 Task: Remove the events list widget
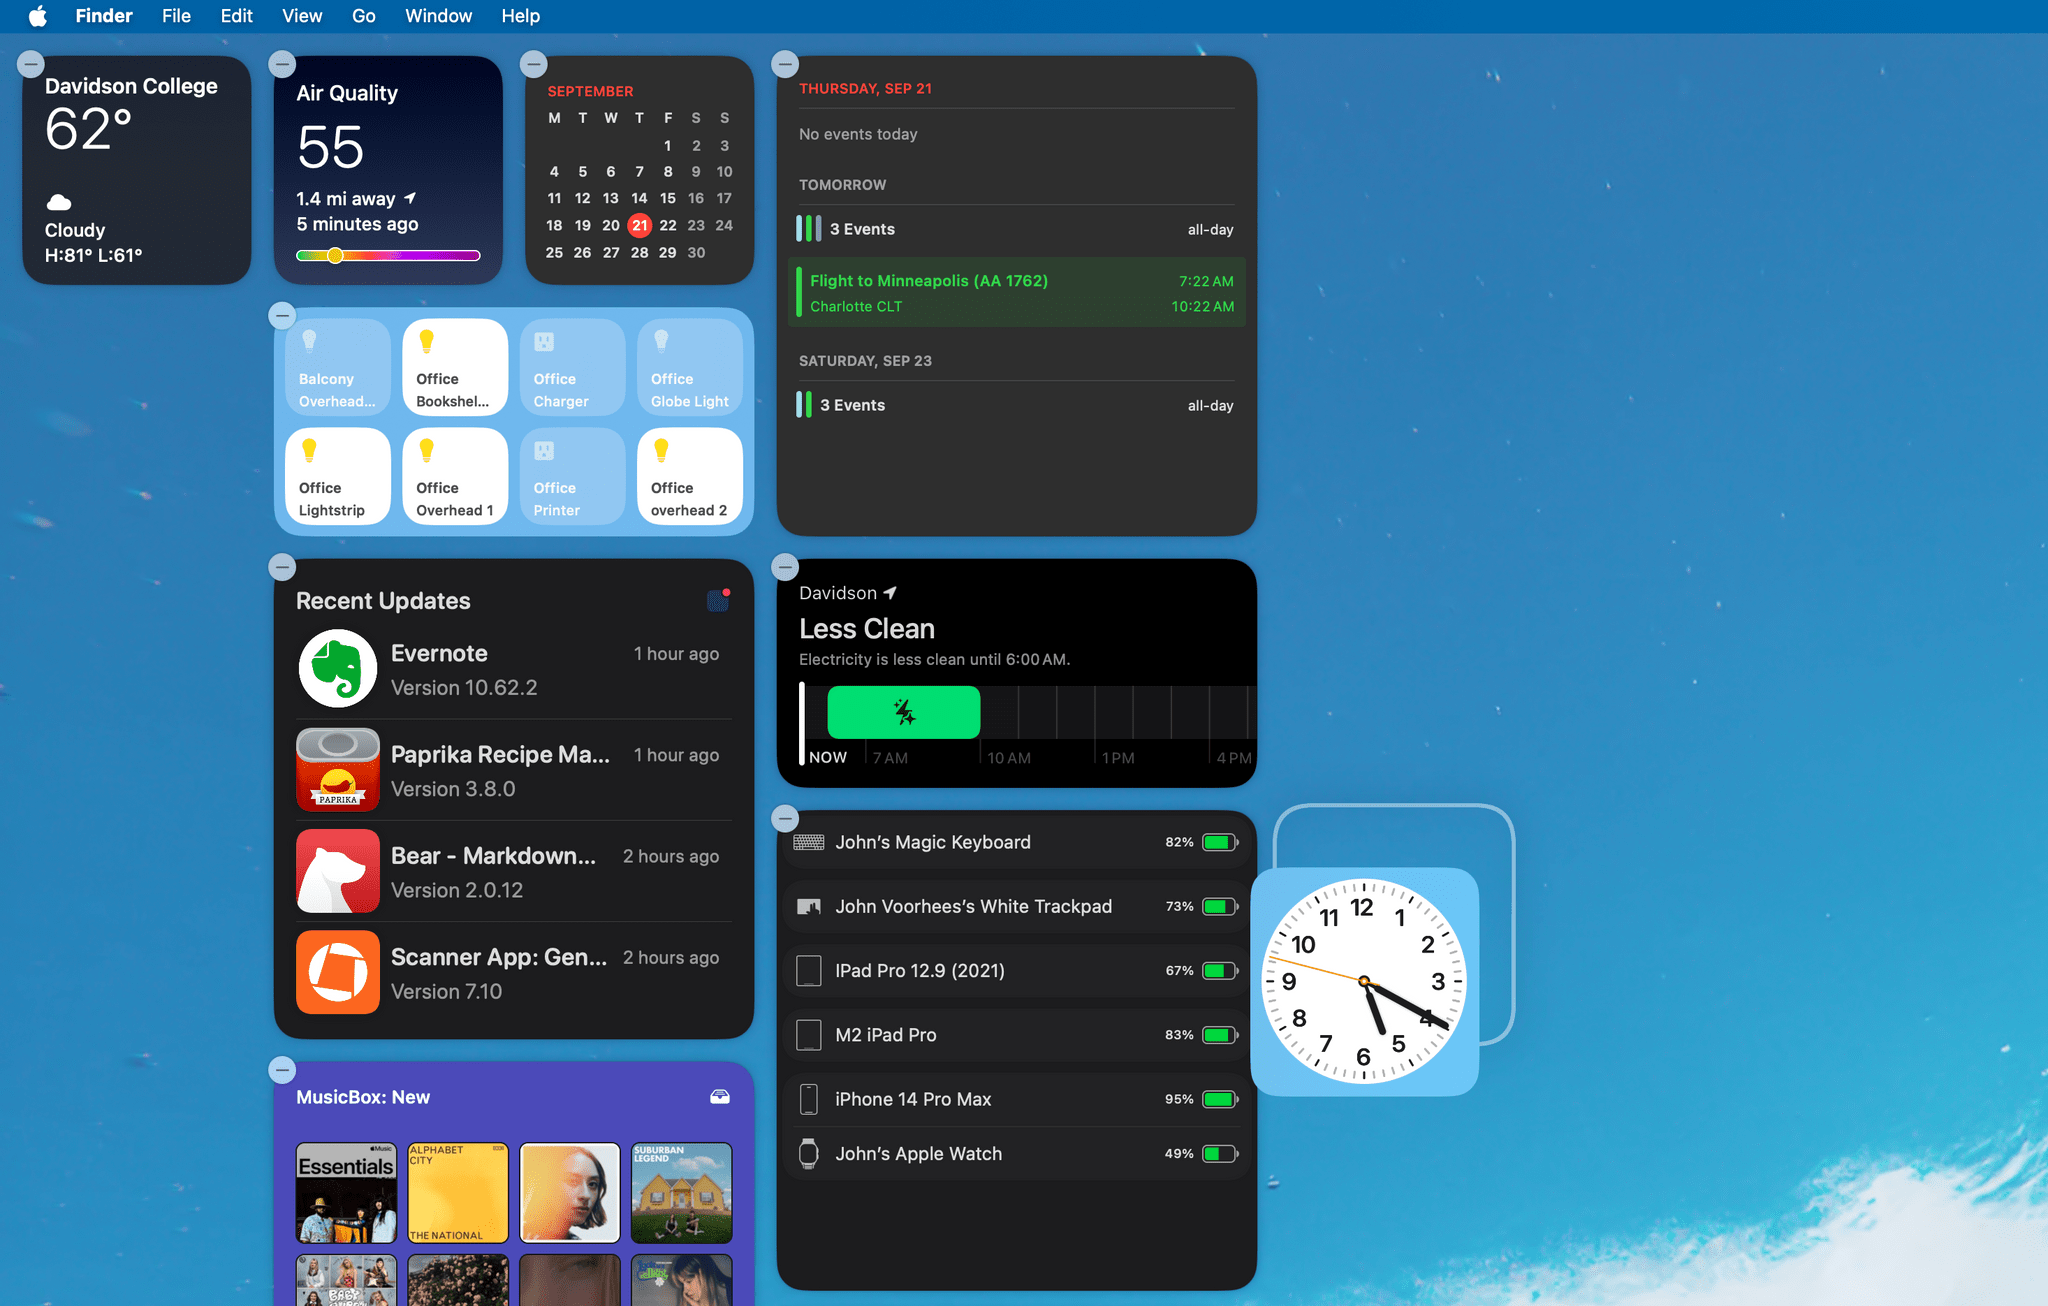click(785, 64)
